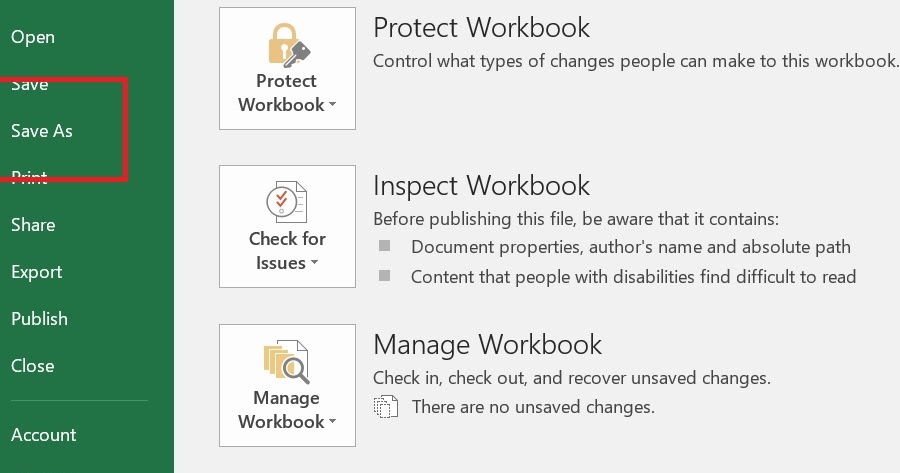
Task: Open the Publish section
Action: [x=39, y=319]
